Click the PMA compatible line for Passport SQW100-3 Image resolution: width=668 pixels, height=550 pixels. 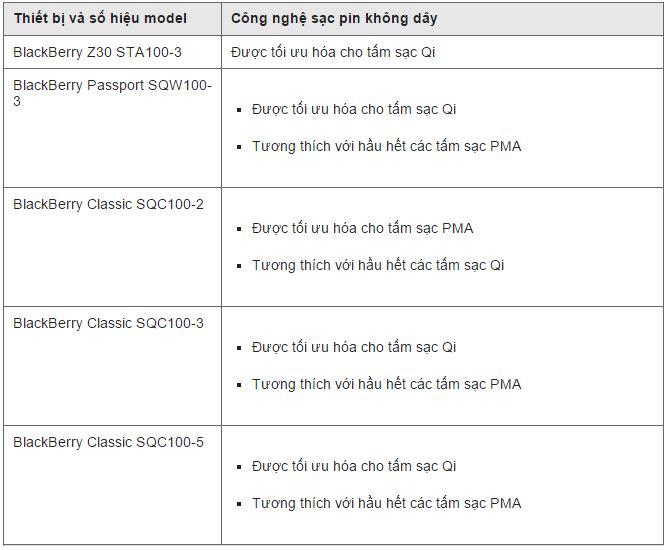tap(386, 146)
